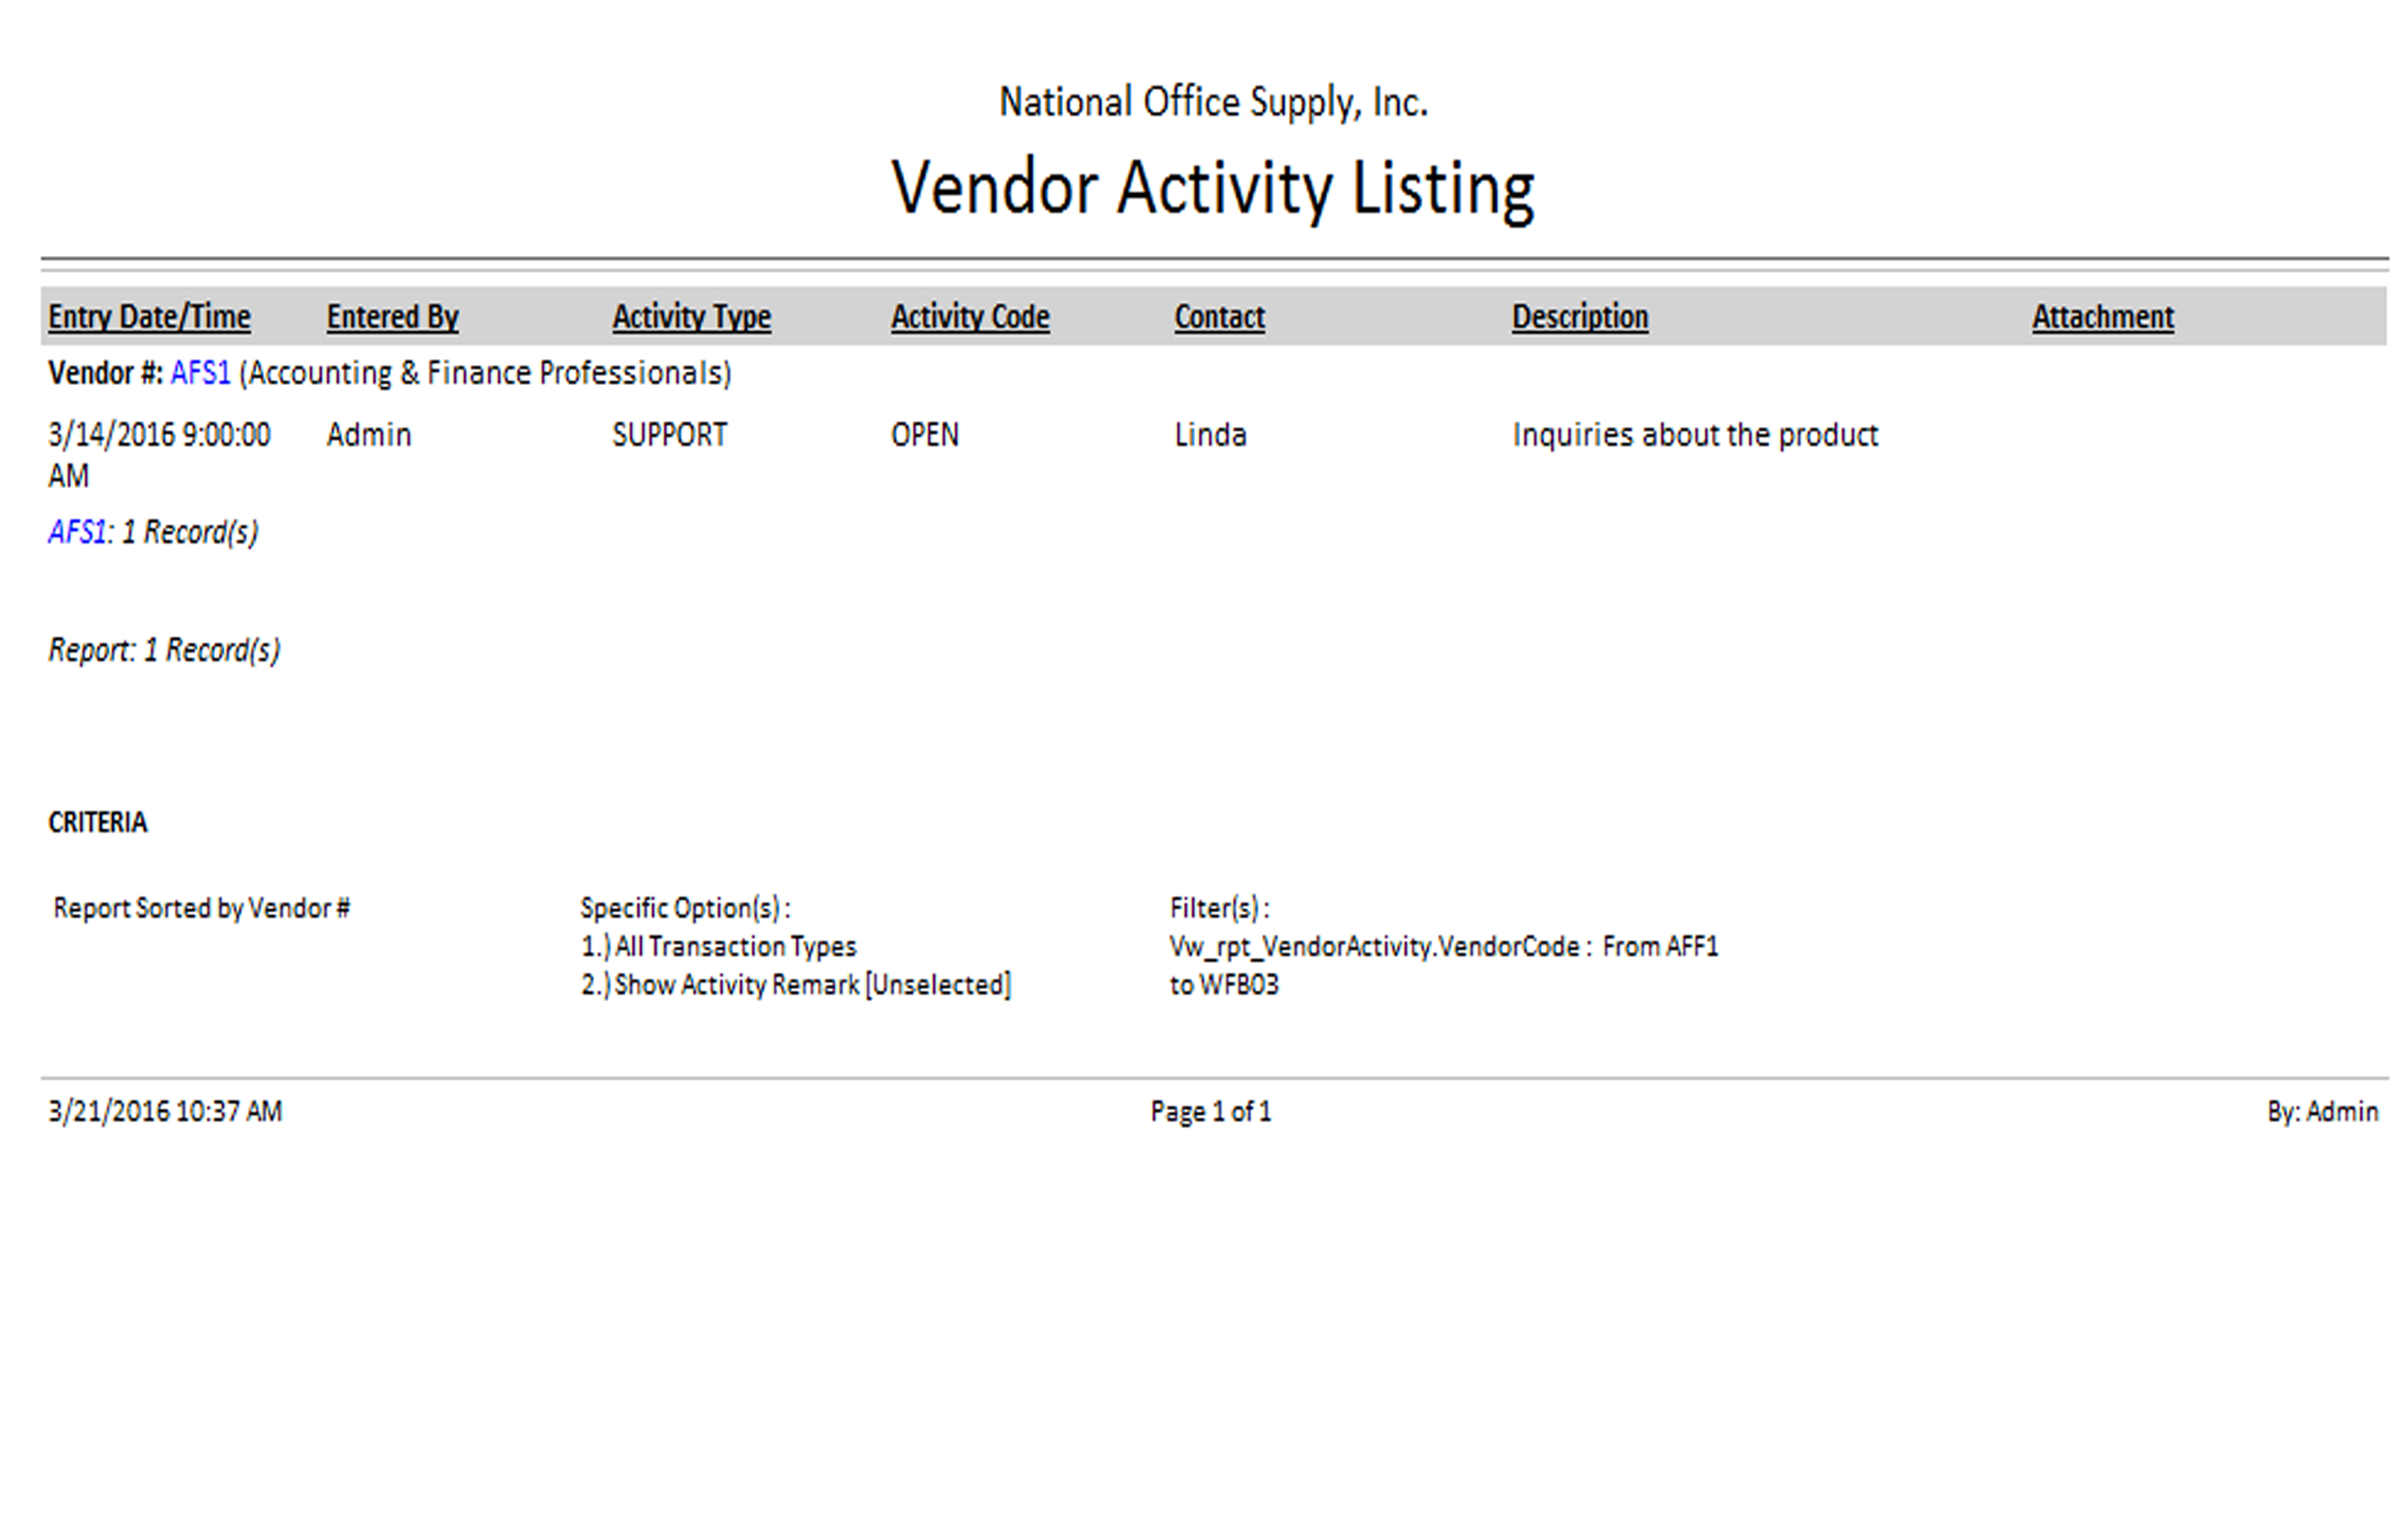
Task: Click the Show Activity Remark [Unselected] option
Action: pyautogui.click(x=796, y=985)
